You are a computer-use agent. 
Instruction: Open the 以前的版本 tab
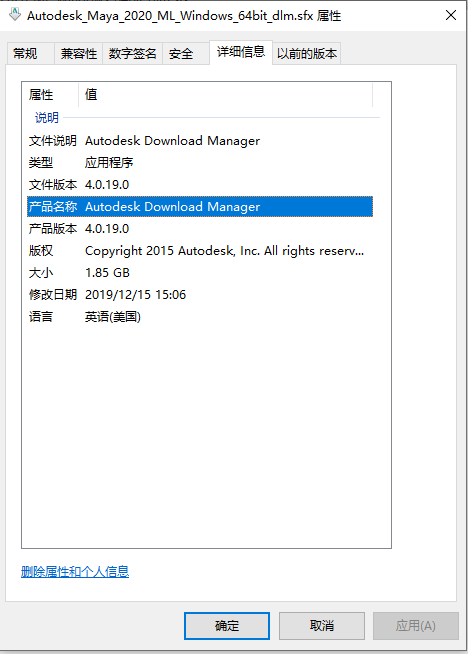pos(307,53)
